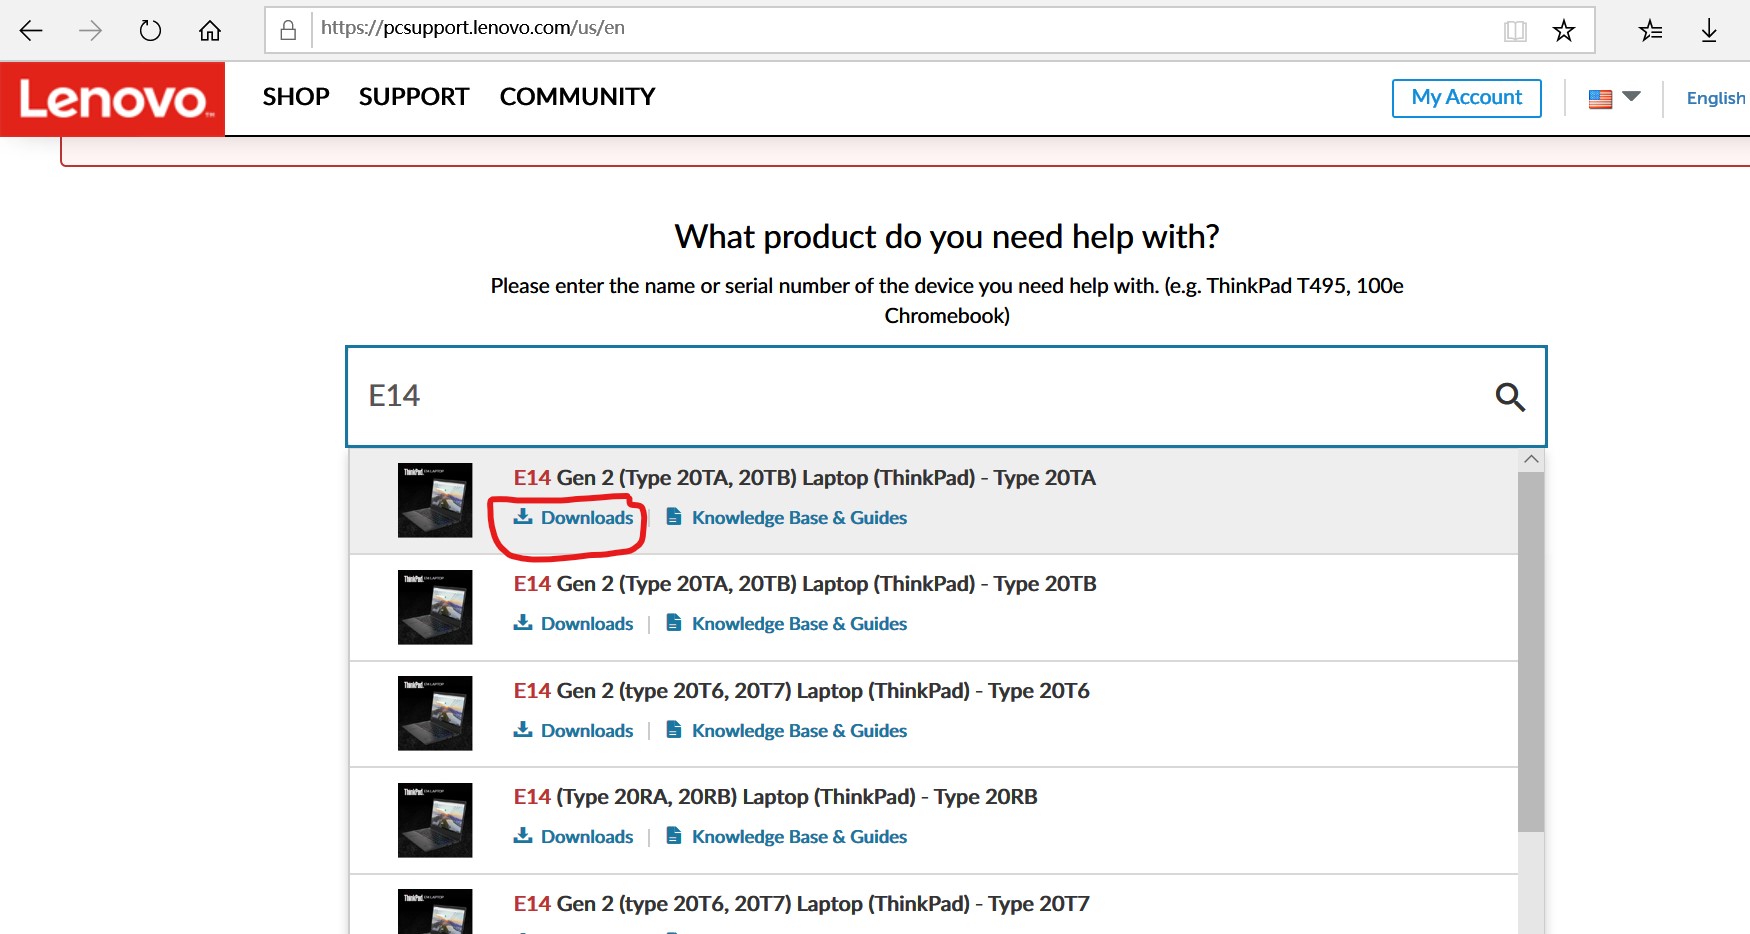Click the Type 20T6 laptop thumbnail
This screenshot has width=1750, height=934.
point(435,713)
